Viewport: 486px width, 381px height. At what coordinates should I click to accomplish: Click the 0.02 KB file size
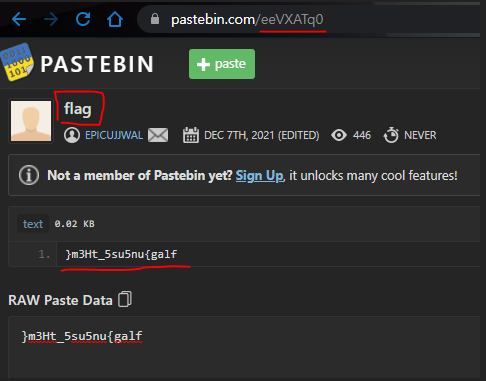[x=74, y=224]
